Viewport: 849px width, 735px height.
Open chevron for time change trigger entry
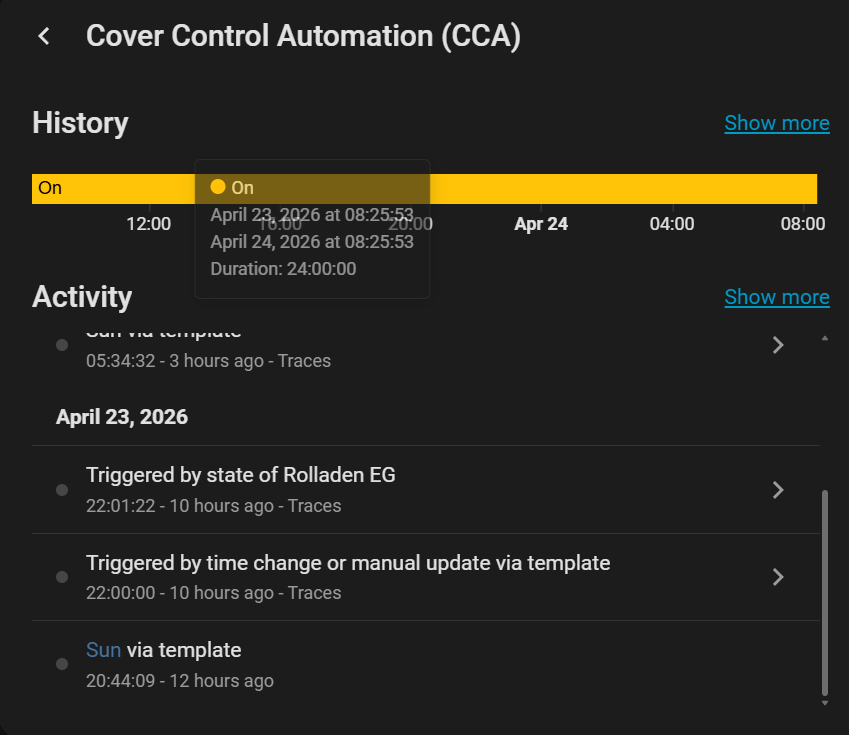pyautogui.click(x=778, y=577)
